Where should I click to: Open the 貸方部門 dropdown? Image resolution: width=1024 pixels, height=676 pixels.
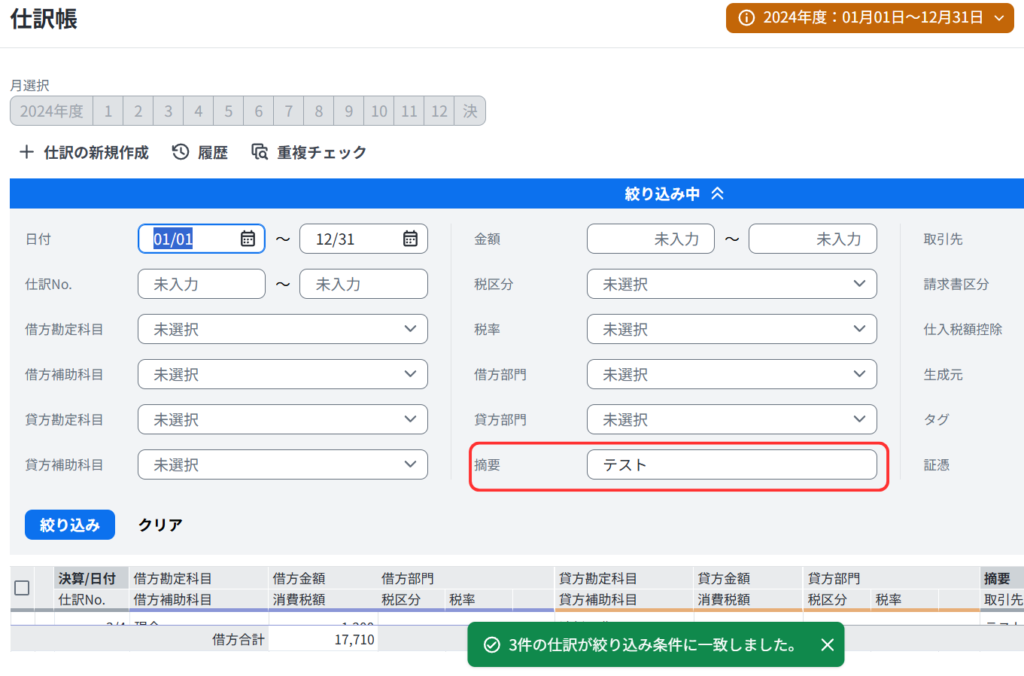[732, 419]
